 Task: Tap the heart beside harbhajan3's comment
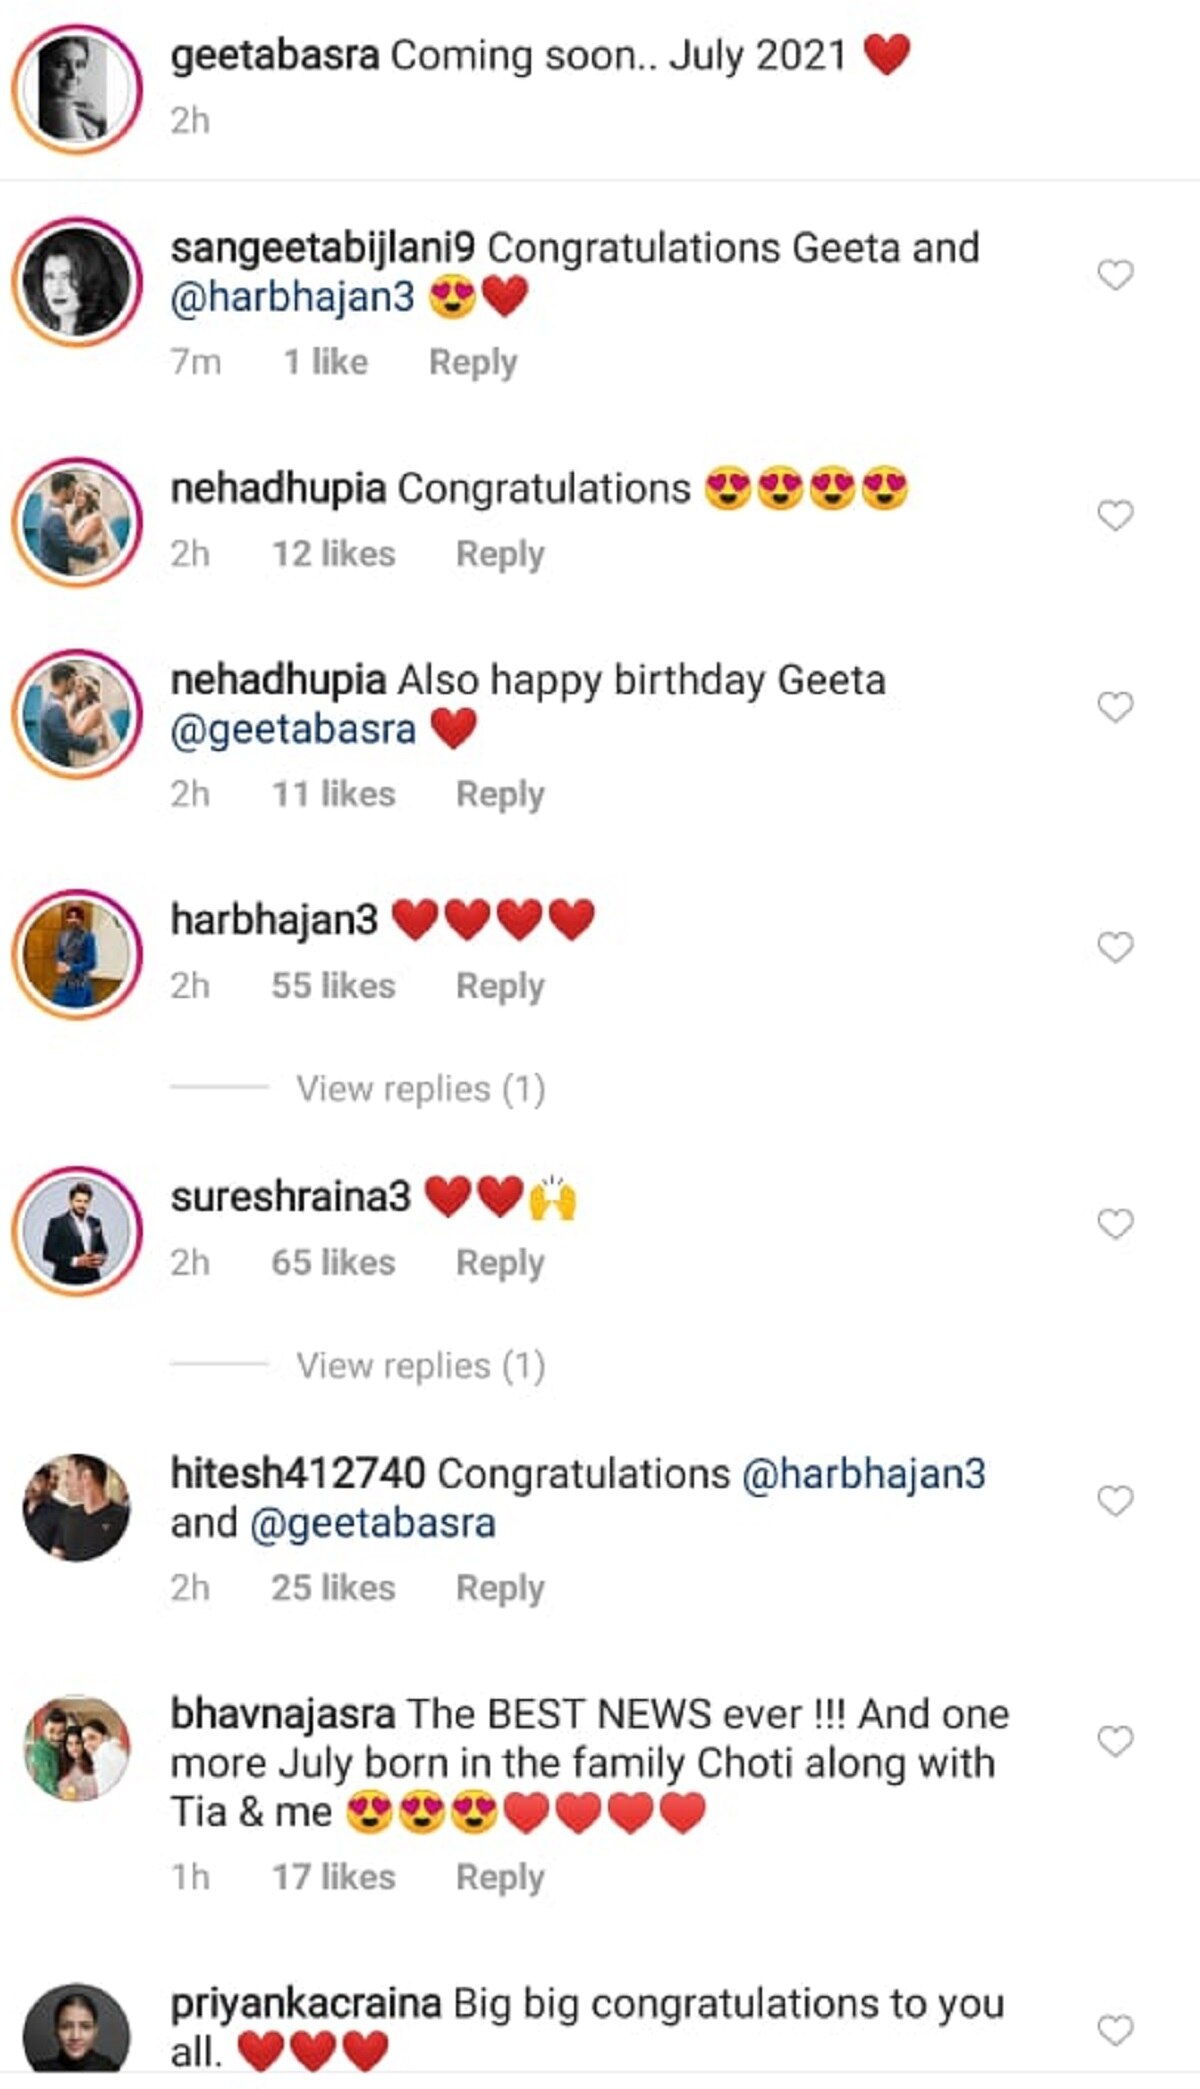pyautogui.click(x=1115, y=947)
